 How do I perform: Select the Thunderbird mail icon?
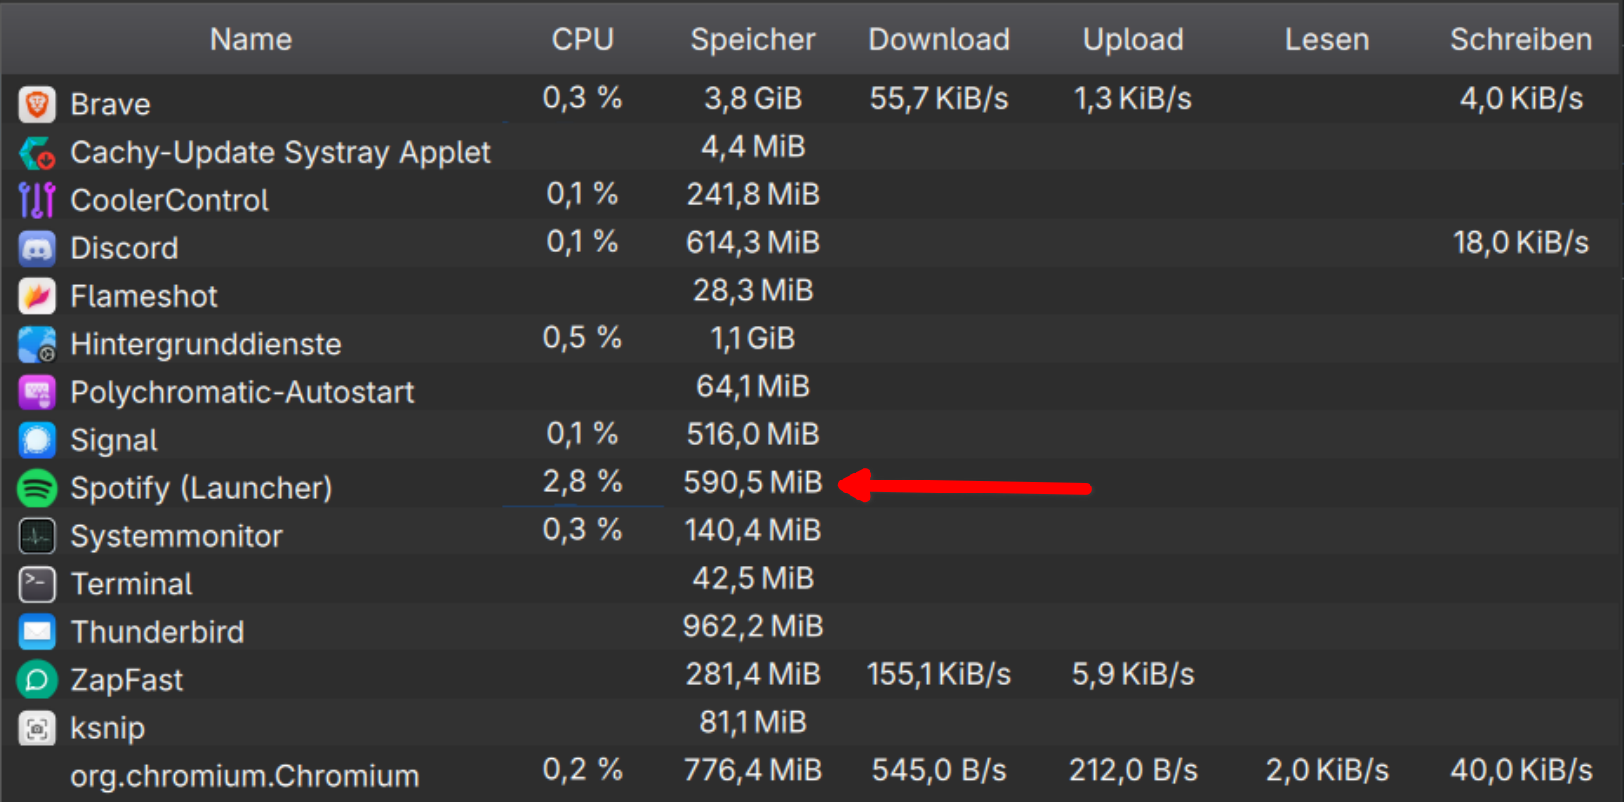37,632
